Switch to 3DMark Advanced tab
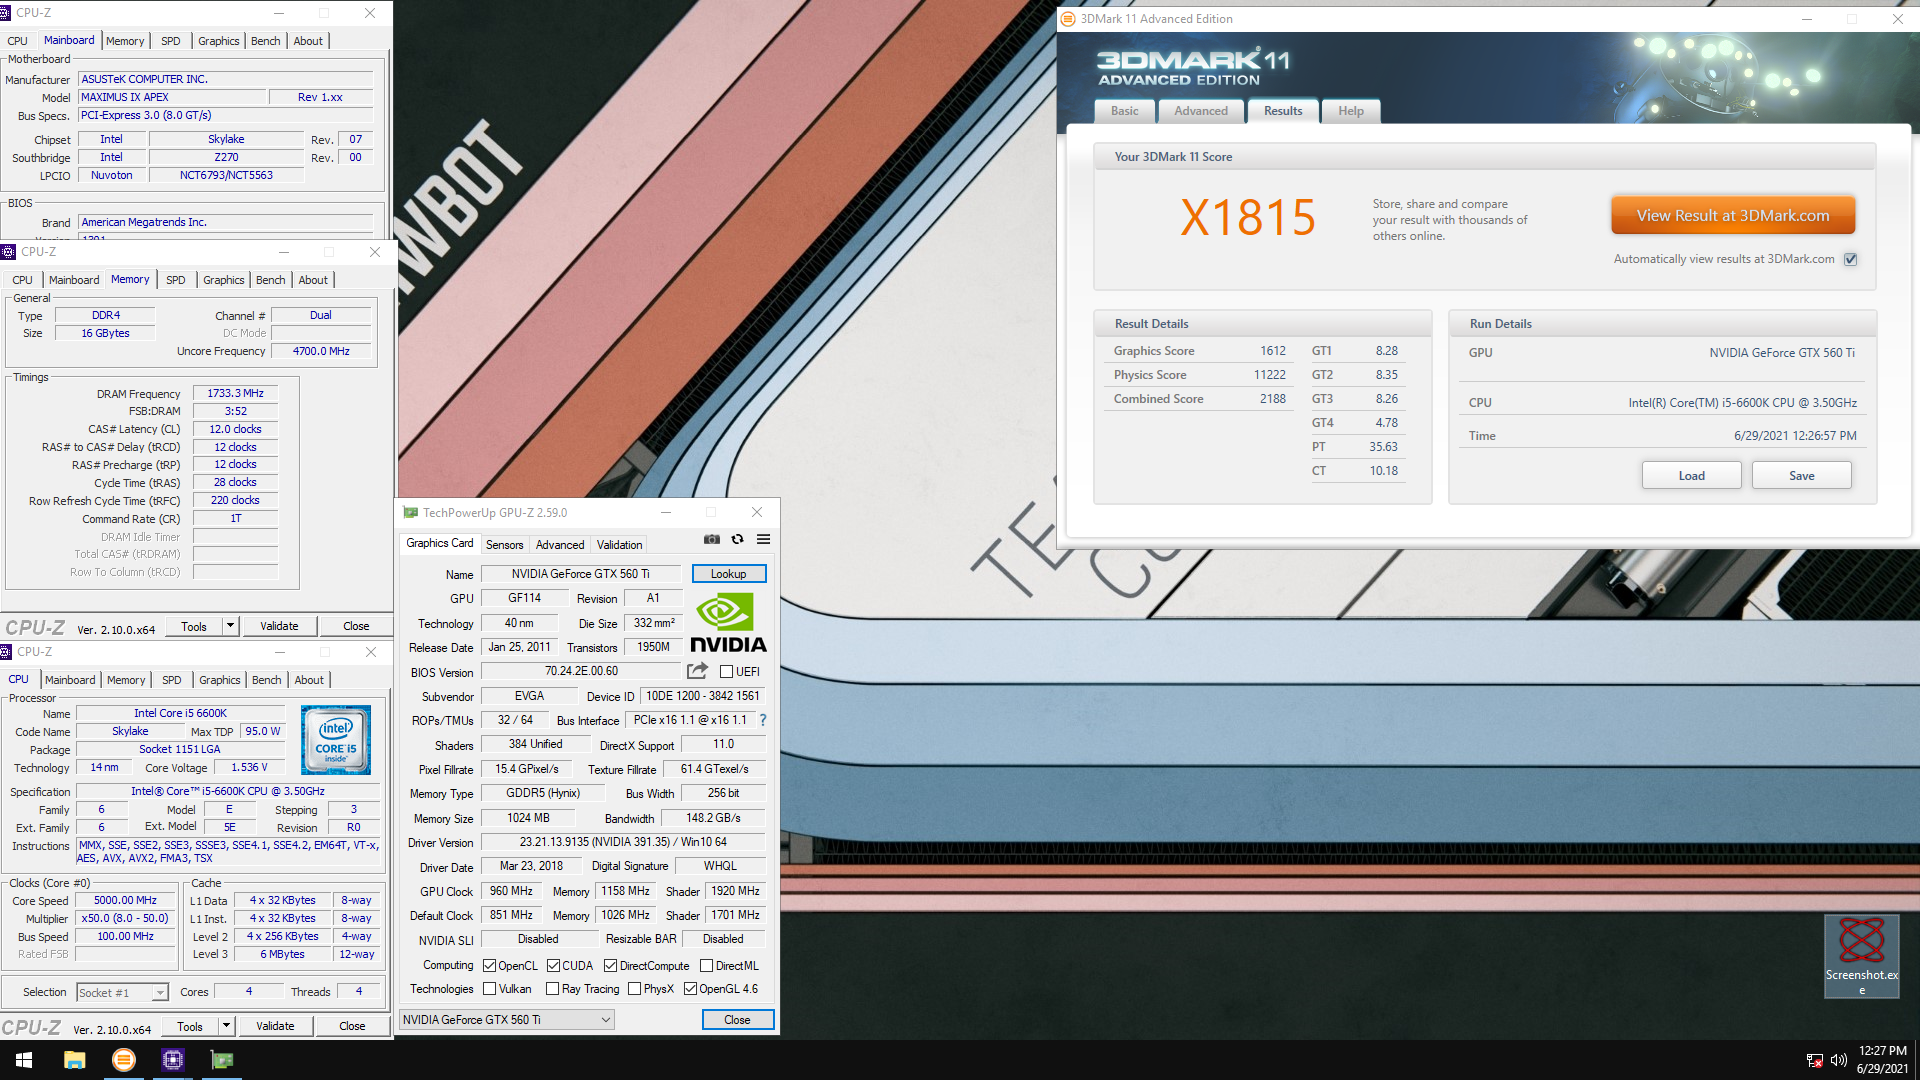 [x=1201, y=111]
